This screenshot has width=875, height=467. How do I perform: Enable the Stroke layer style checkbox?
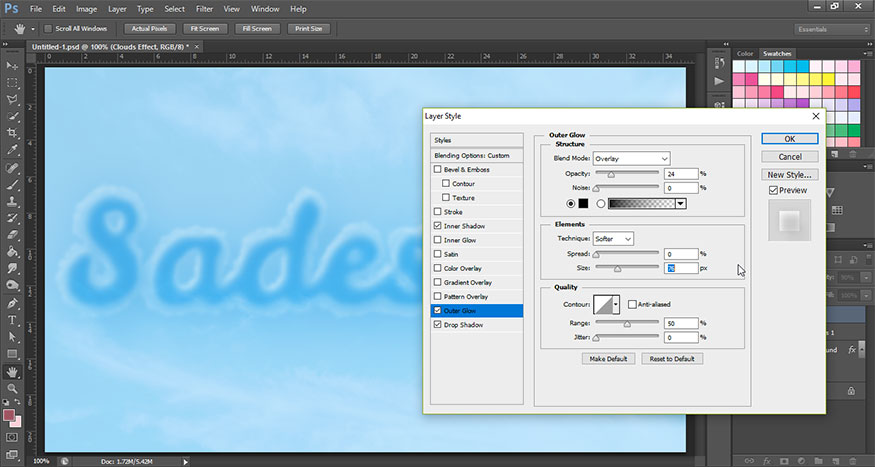pos(436,212)
